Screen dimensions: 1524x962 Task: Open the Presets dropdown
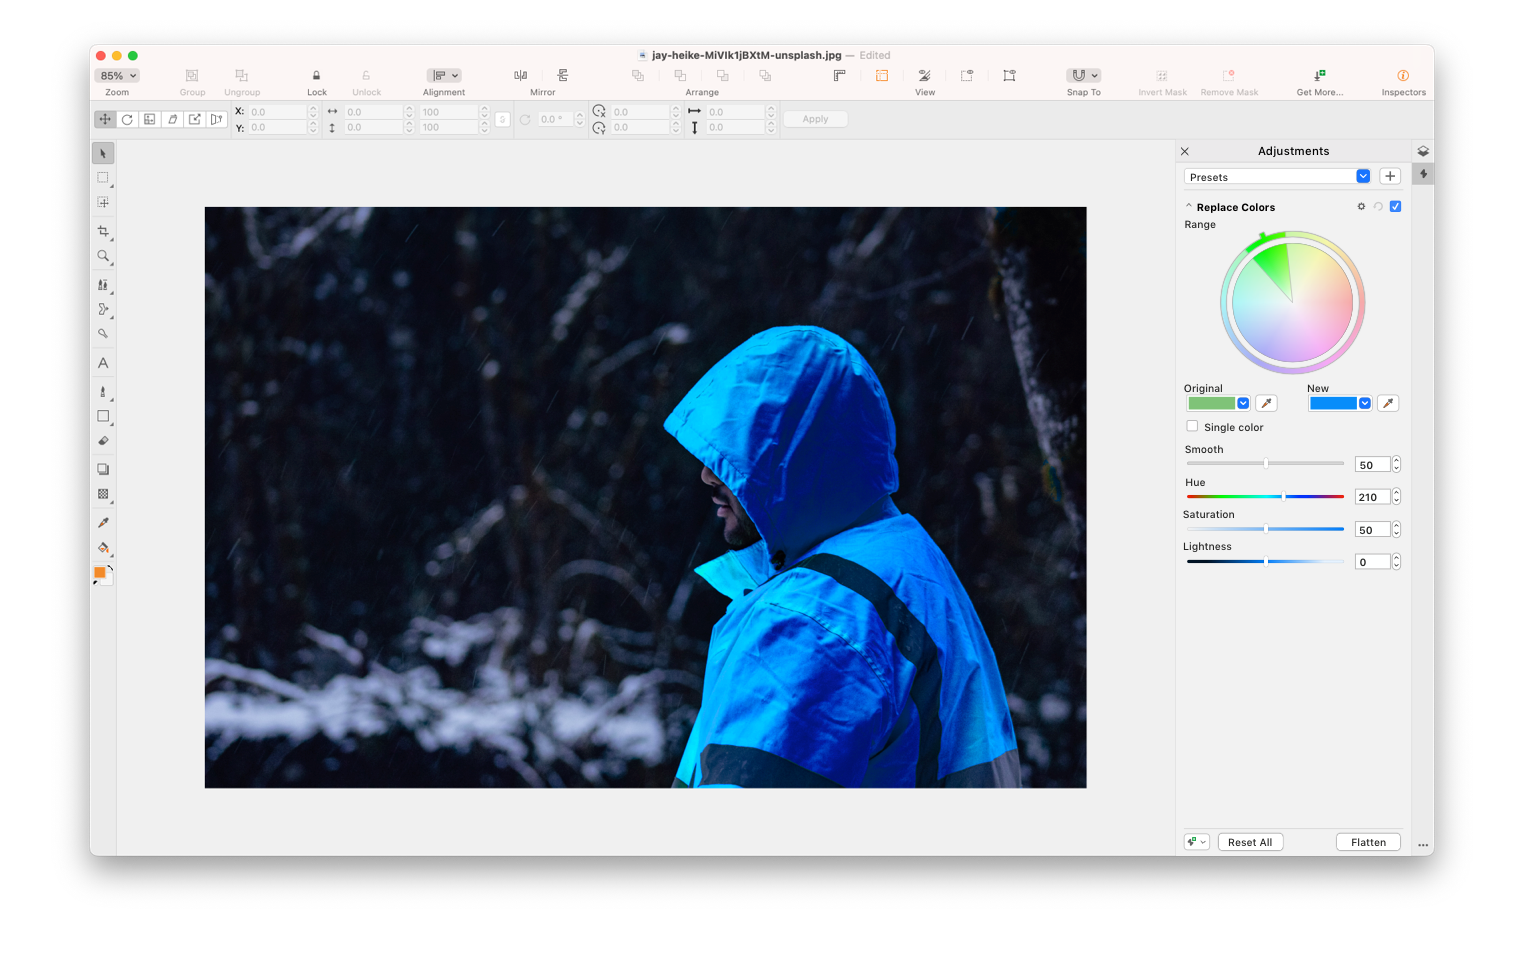pos(1363,176)
